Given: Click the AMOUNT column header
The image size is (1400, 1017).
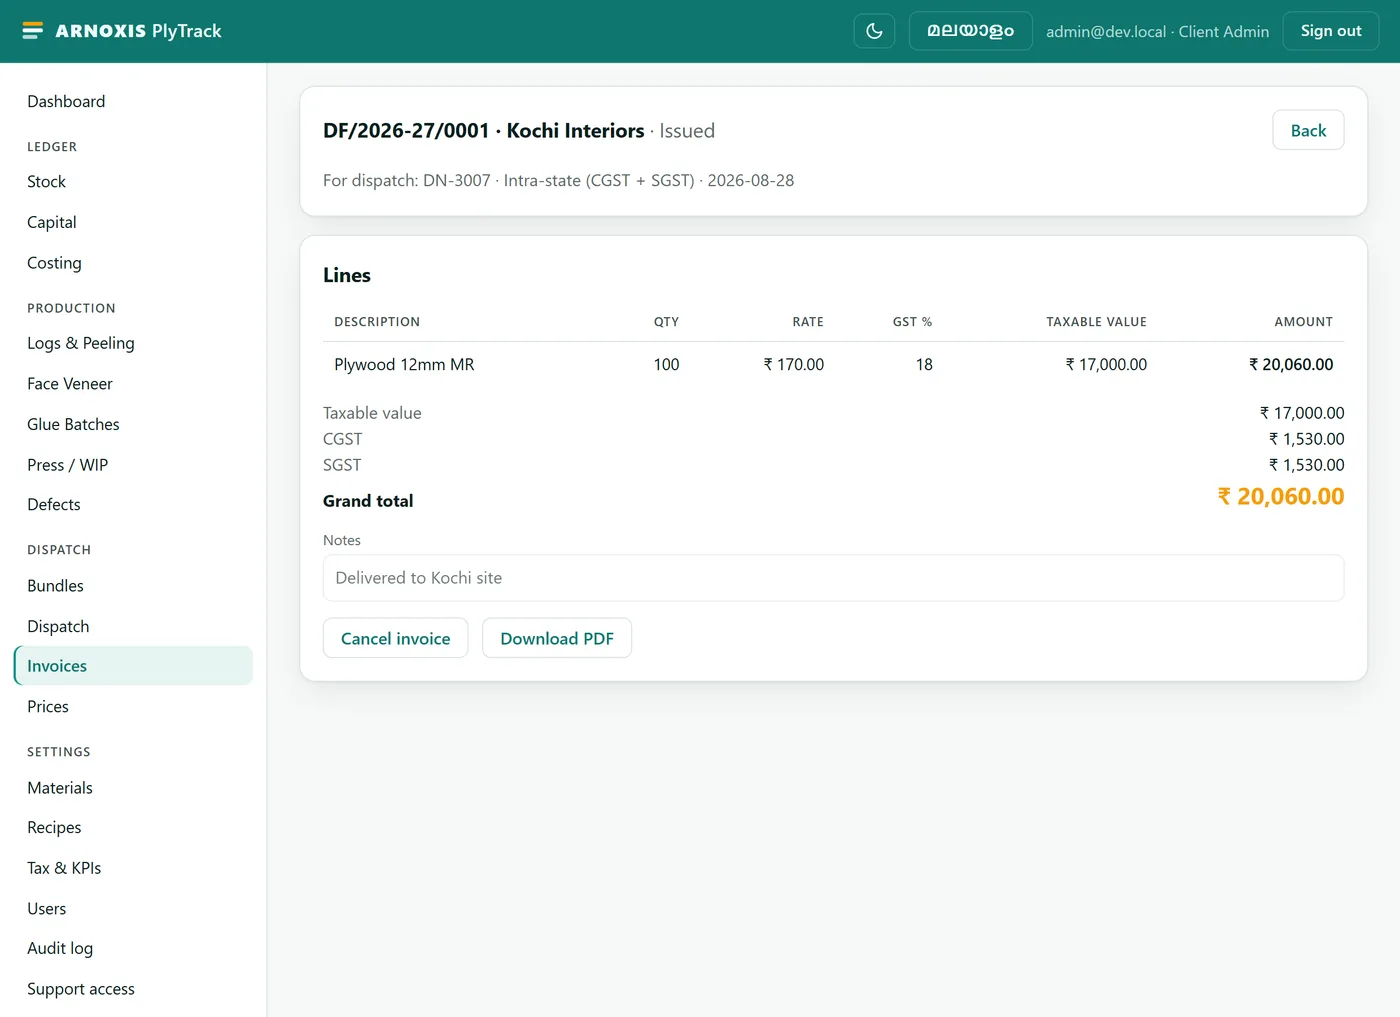Looking at the screenshot, I should click(1303, 322).
